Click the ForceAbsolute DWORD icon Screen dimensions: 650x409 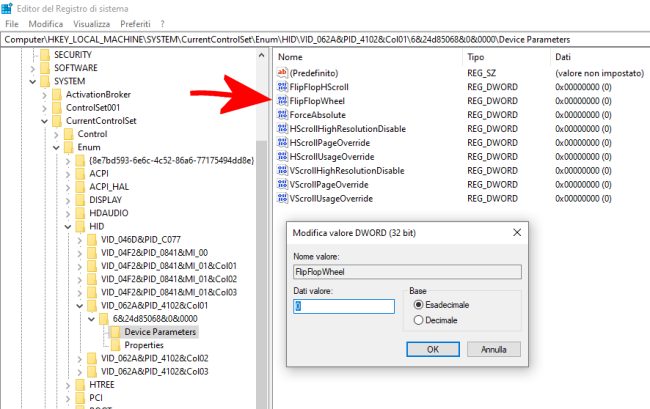(x=282, y=114)
